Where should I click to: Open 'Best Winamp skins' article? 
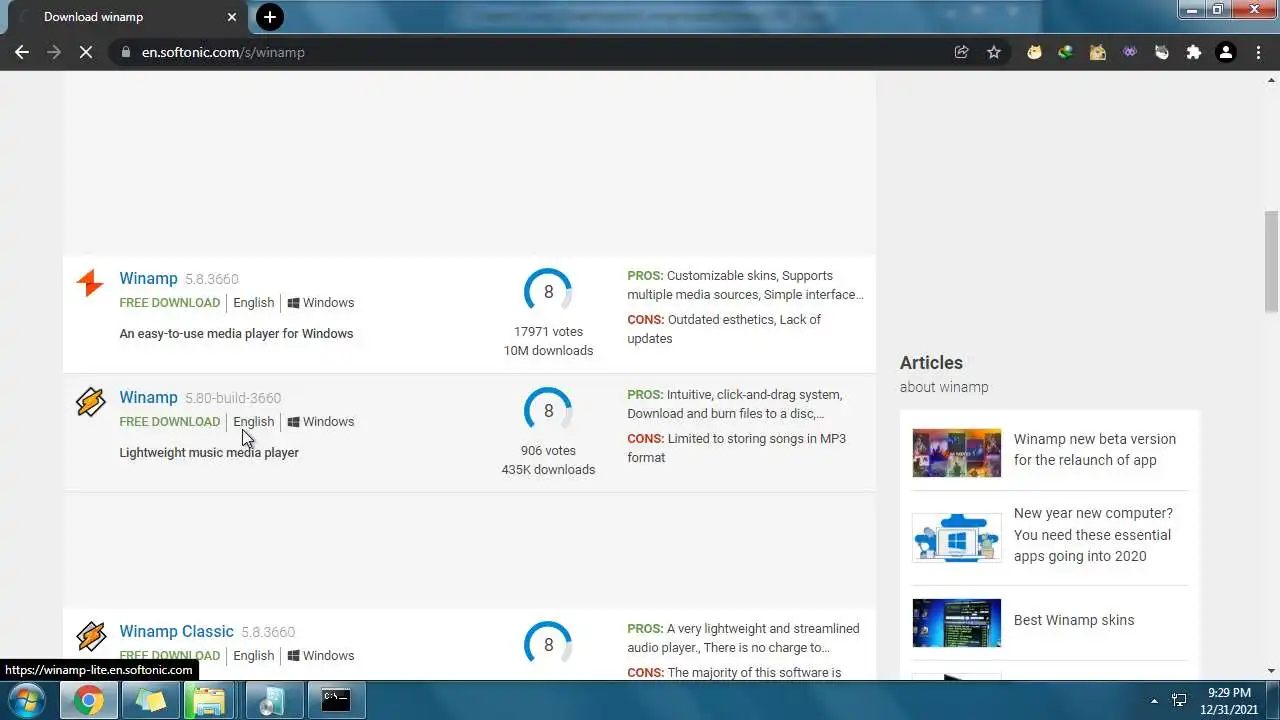coord(1073,620)
